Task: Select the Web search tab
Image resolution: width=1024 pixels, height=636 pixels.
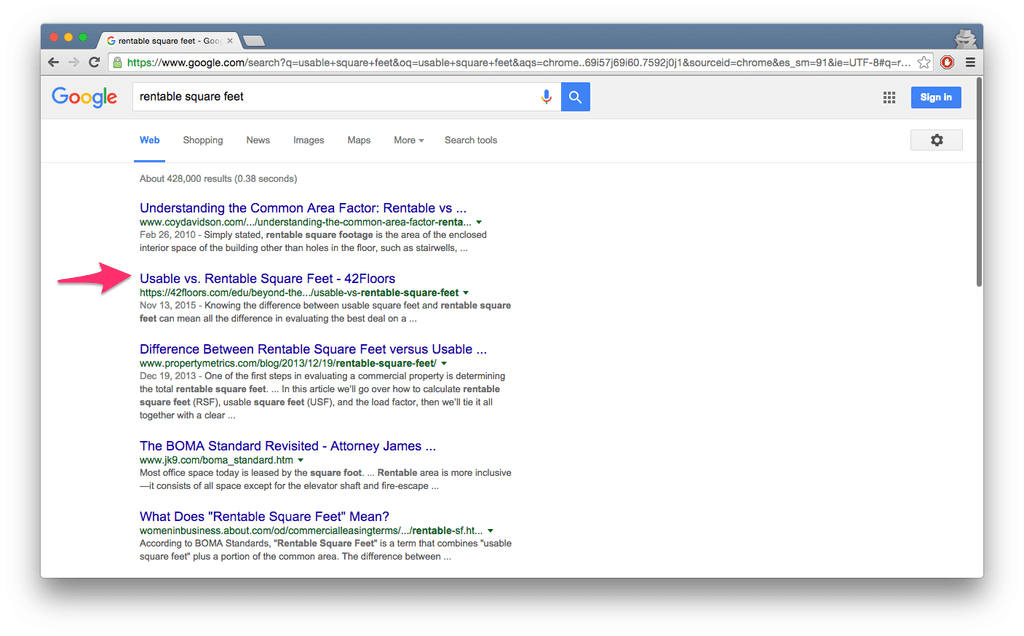Action: pyautogui.click(x=150, y=140)
